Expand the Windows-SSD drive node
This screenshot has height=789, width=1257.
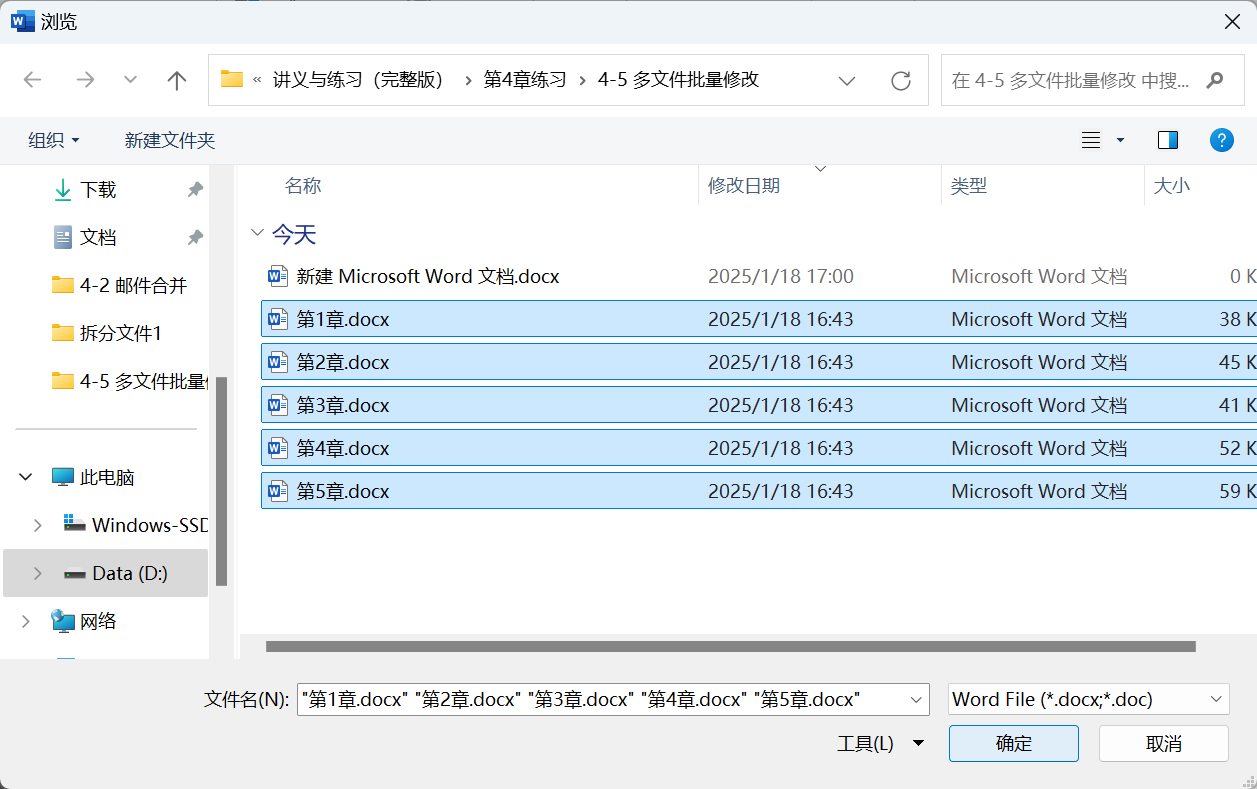pos(38,525)
